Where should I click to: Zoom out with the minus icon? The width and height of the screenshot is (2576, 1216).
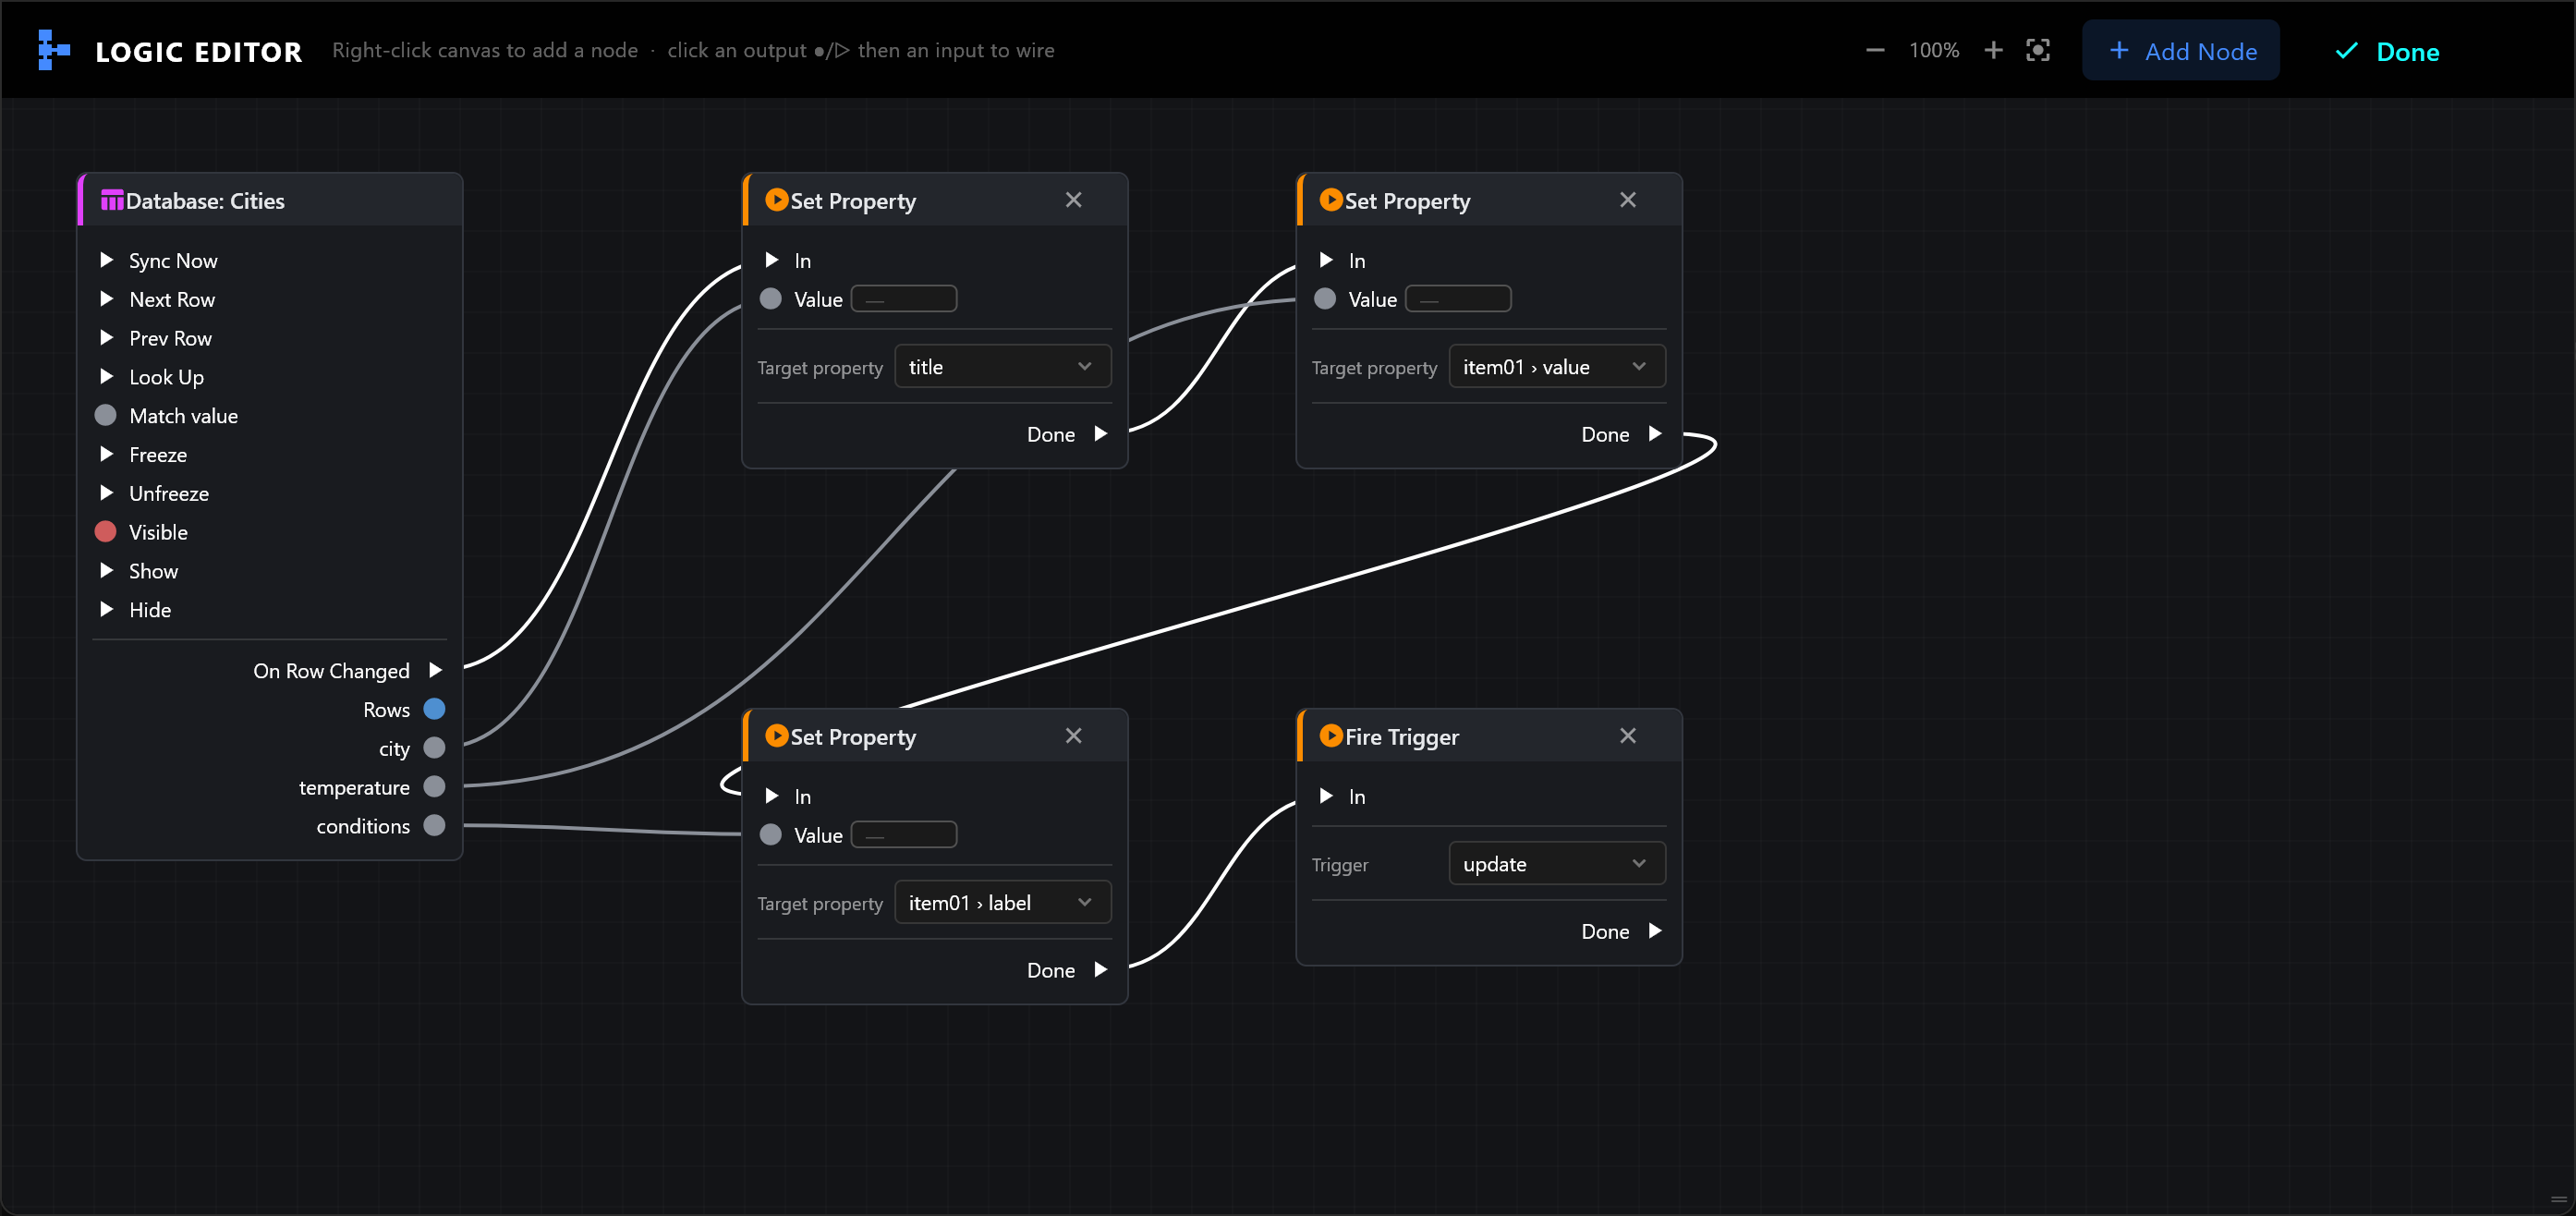(x=1875, y=50)
